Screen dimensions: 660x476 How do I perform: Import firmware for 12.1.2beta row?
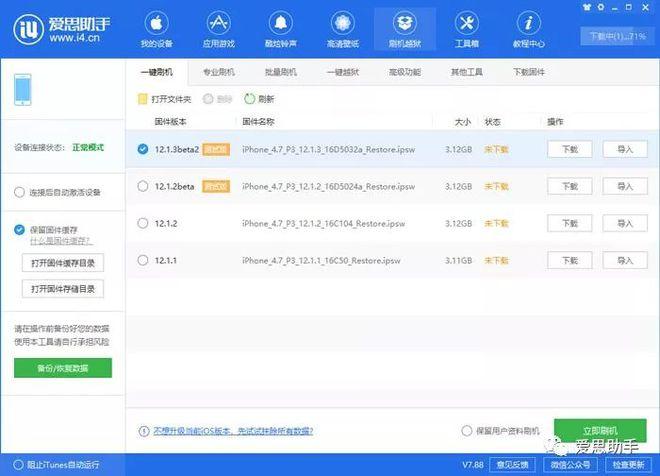pyautogui.click(x=625, y=186)
